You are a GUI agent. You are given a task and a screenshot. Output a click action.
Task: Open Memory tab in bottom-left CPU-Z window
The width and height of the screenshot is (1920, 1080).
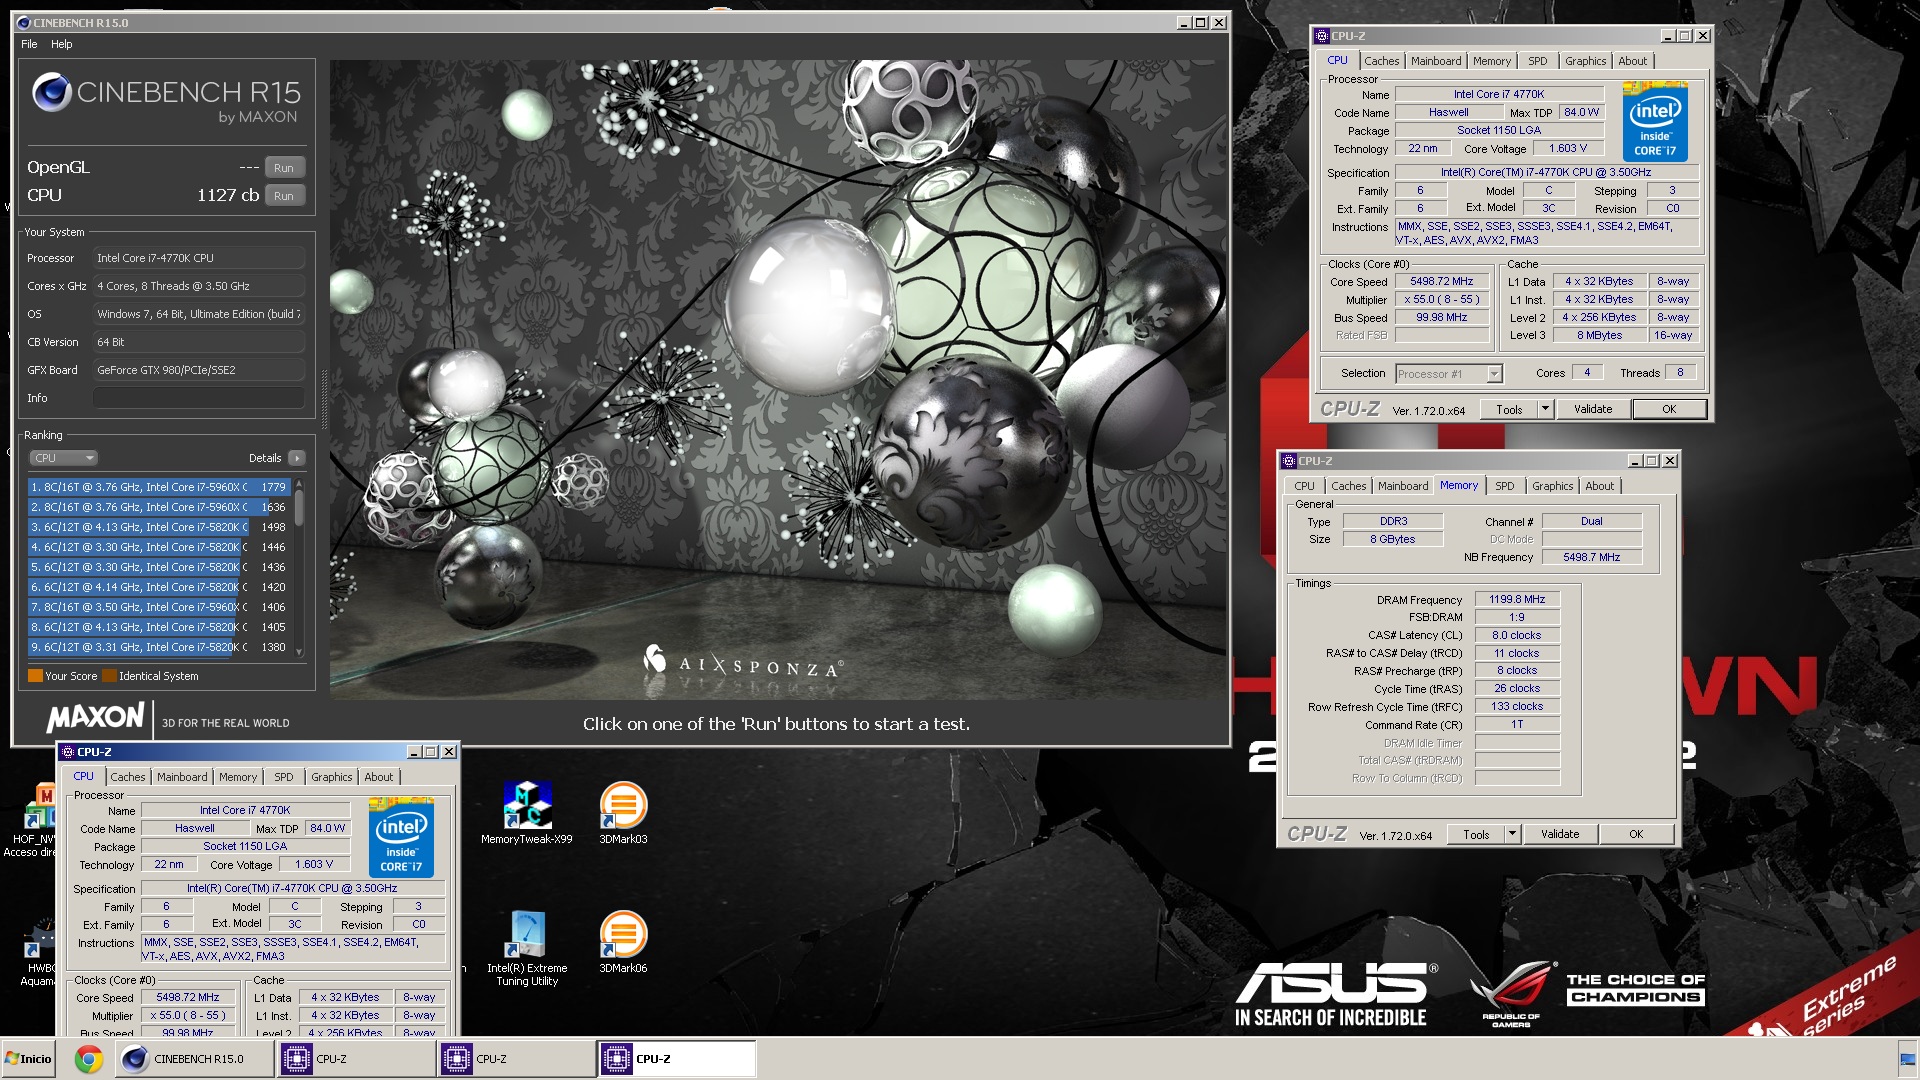238,777
